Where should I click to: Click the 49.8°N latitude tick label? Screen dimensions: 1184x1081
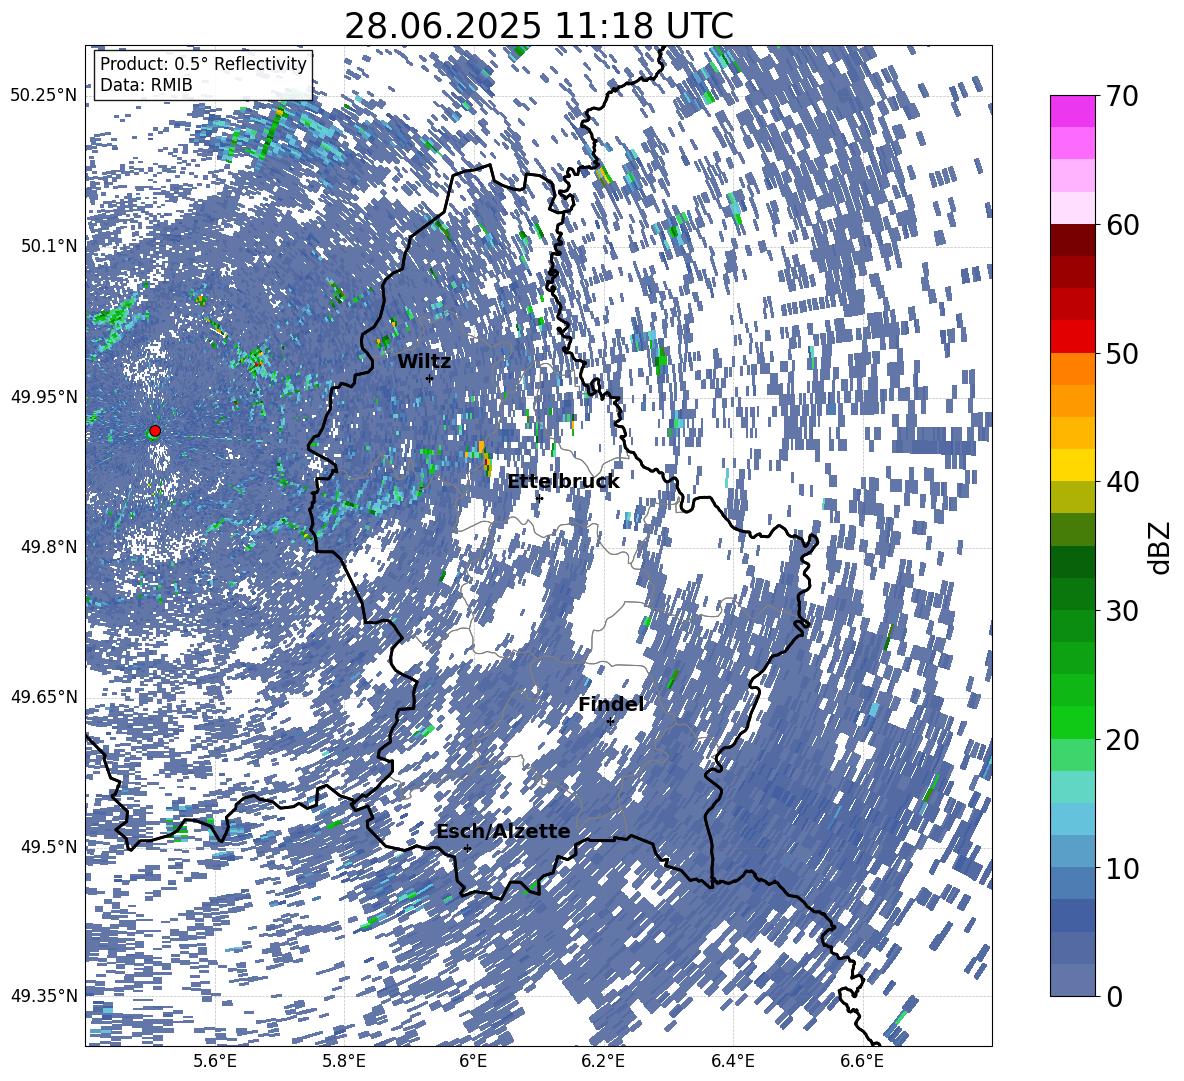(x=48, y=547)
